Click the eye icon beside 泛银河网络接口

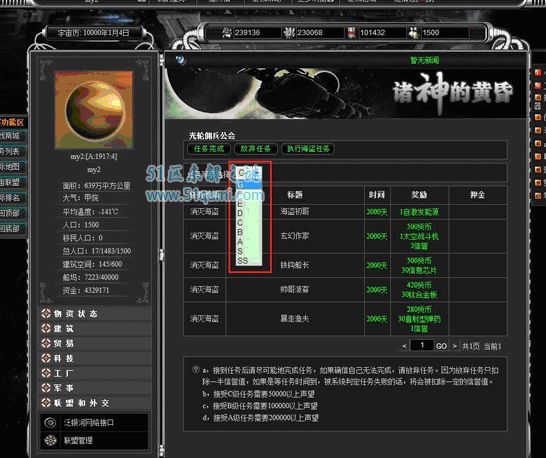[50, 423]
